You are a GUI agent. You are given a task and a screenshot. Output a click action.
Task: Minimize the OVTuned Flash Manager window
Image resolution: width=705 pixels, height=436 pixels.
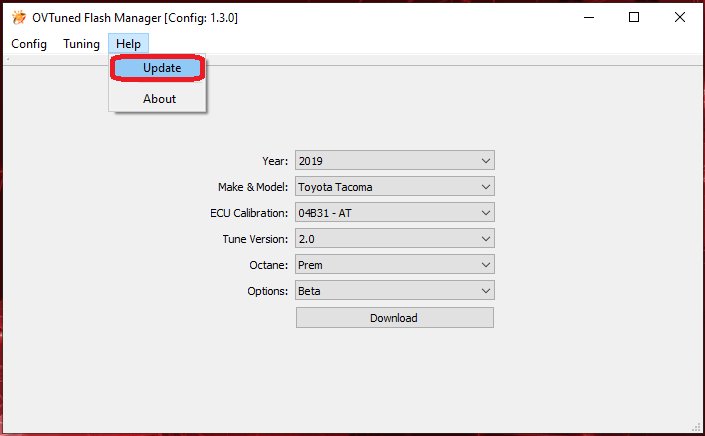[589, 18]
